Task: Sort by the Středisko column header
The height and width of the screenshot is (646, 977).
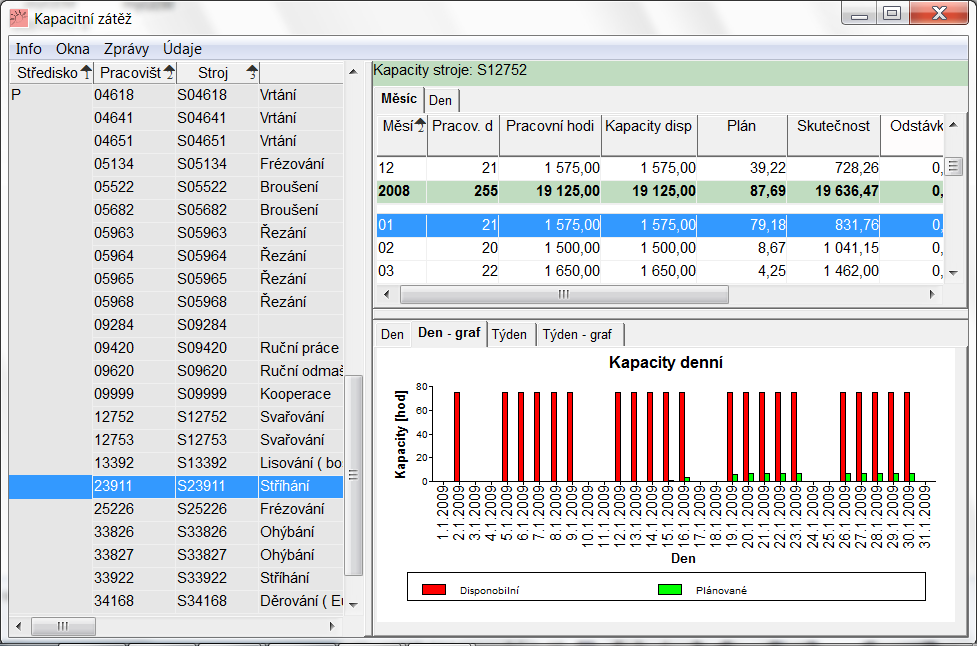Action: point(51,73)
